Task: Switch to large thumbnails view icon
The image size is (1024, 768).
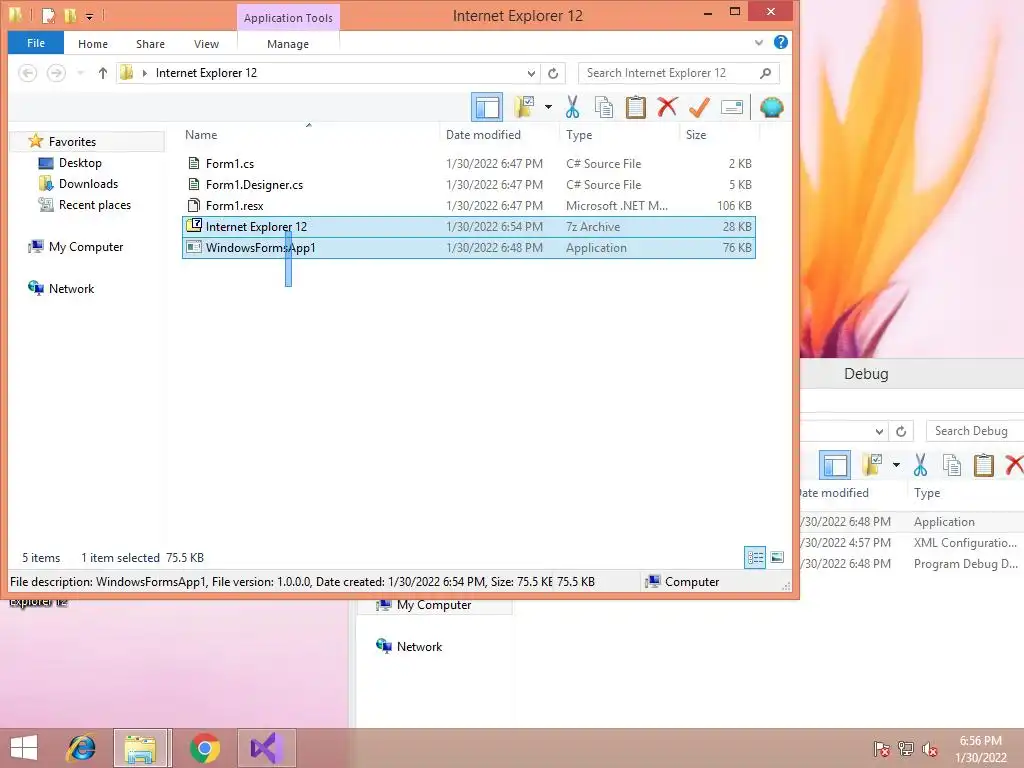Action: point(777,558)
